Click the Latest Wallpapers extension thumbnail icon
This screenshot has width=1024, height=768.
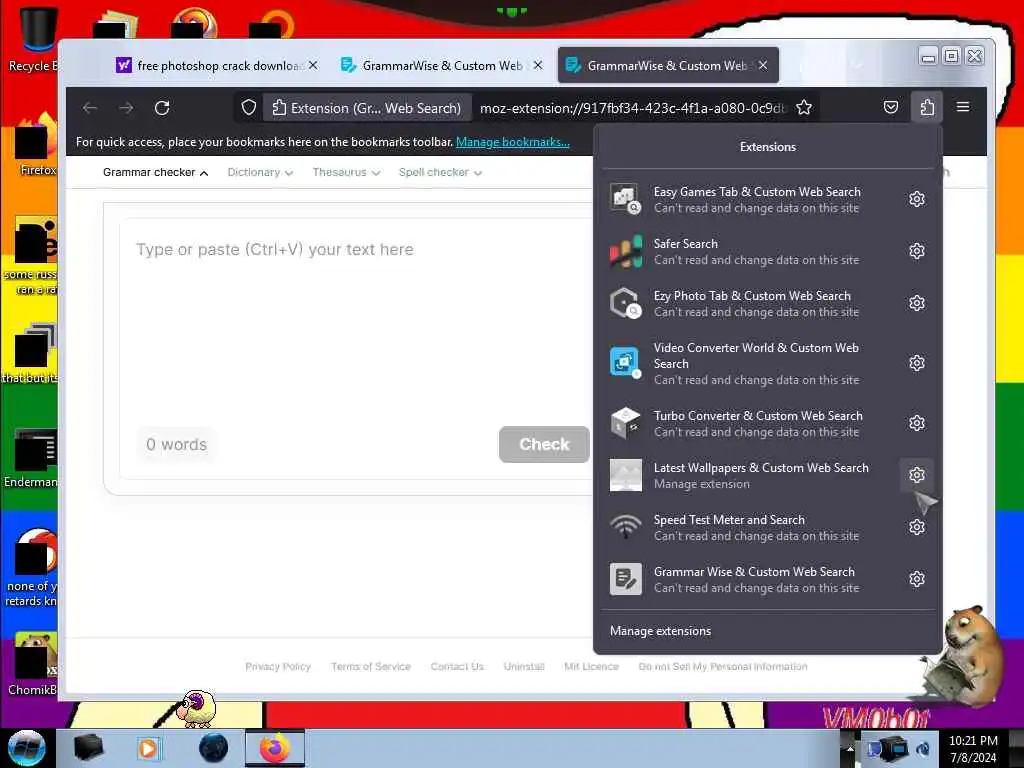click(626, 475)
